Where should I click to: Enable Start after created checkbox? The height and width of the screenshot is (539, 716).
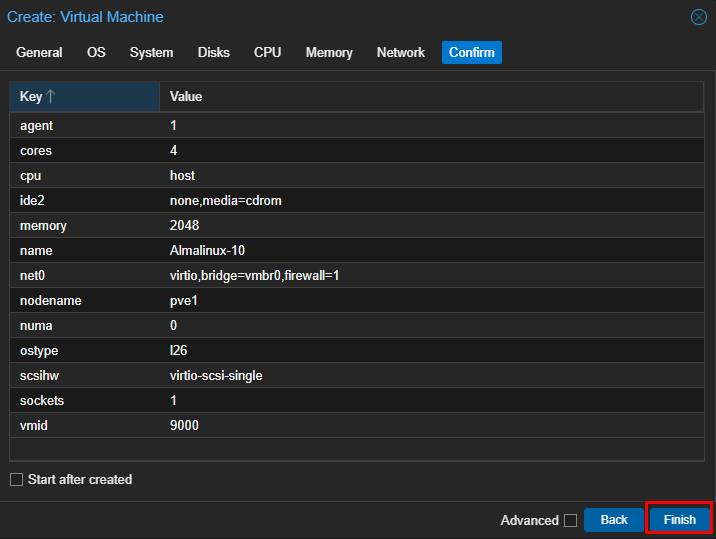pyautogui.click(x=16, y=480)
